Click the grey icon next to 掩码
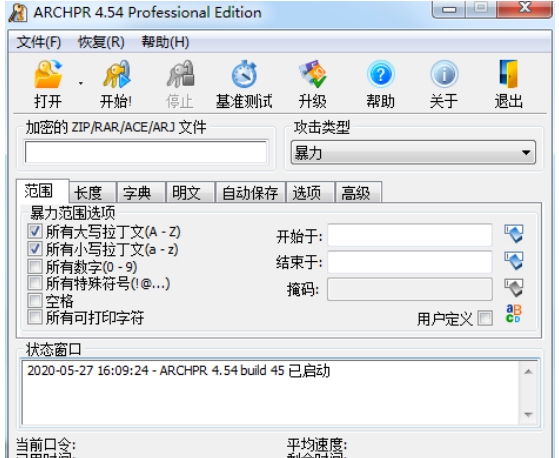The width and height of the screenshot is (559, 458). [514, 288]
